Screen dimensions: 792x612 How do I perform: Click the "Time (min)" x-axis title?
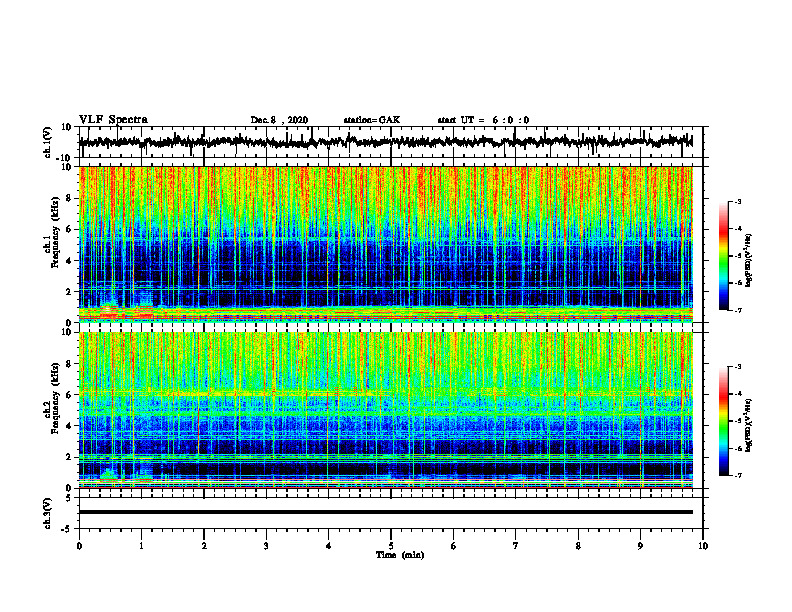click(400, 555)
